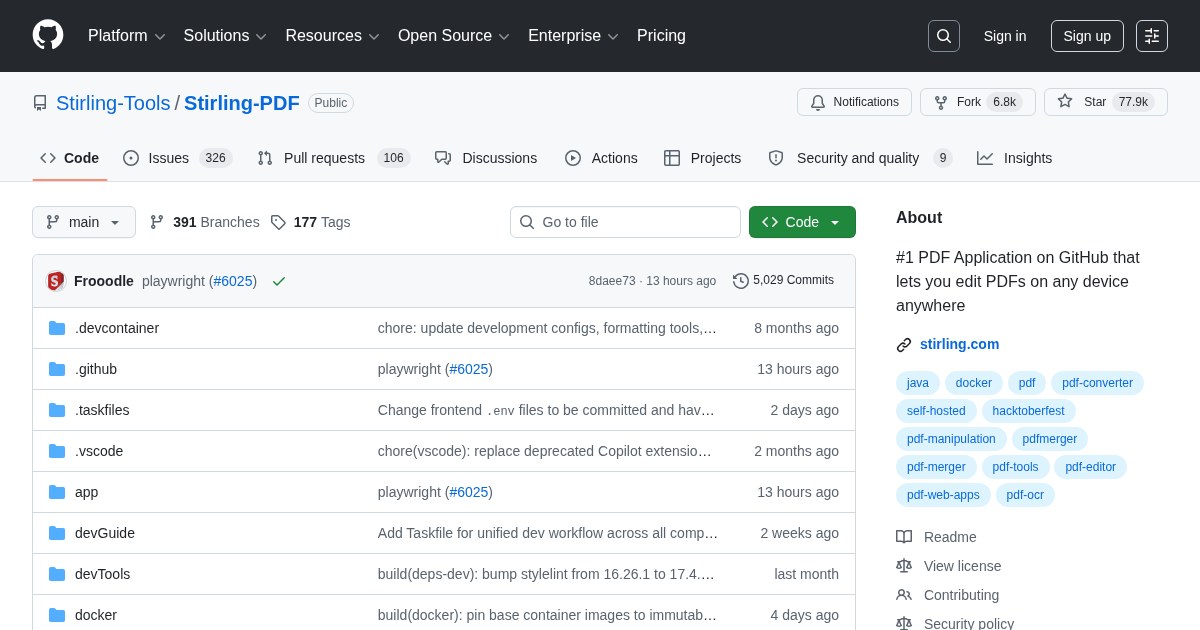1200x630 pixels.
Task: Expand the Enterprise menu
Action: [573, 36]
